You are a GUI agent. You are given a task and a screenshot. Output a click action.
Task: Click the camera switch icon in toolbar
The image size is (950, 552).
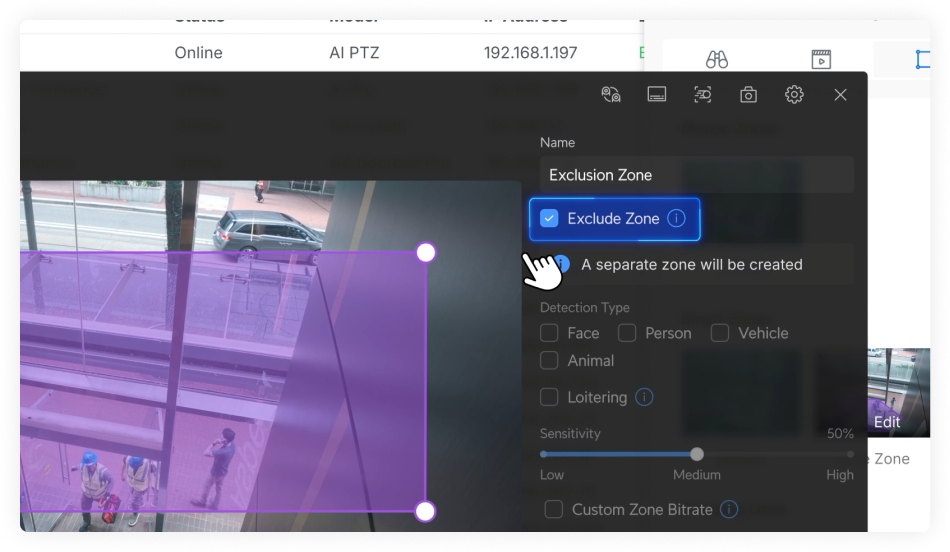[x=611, y=94]
